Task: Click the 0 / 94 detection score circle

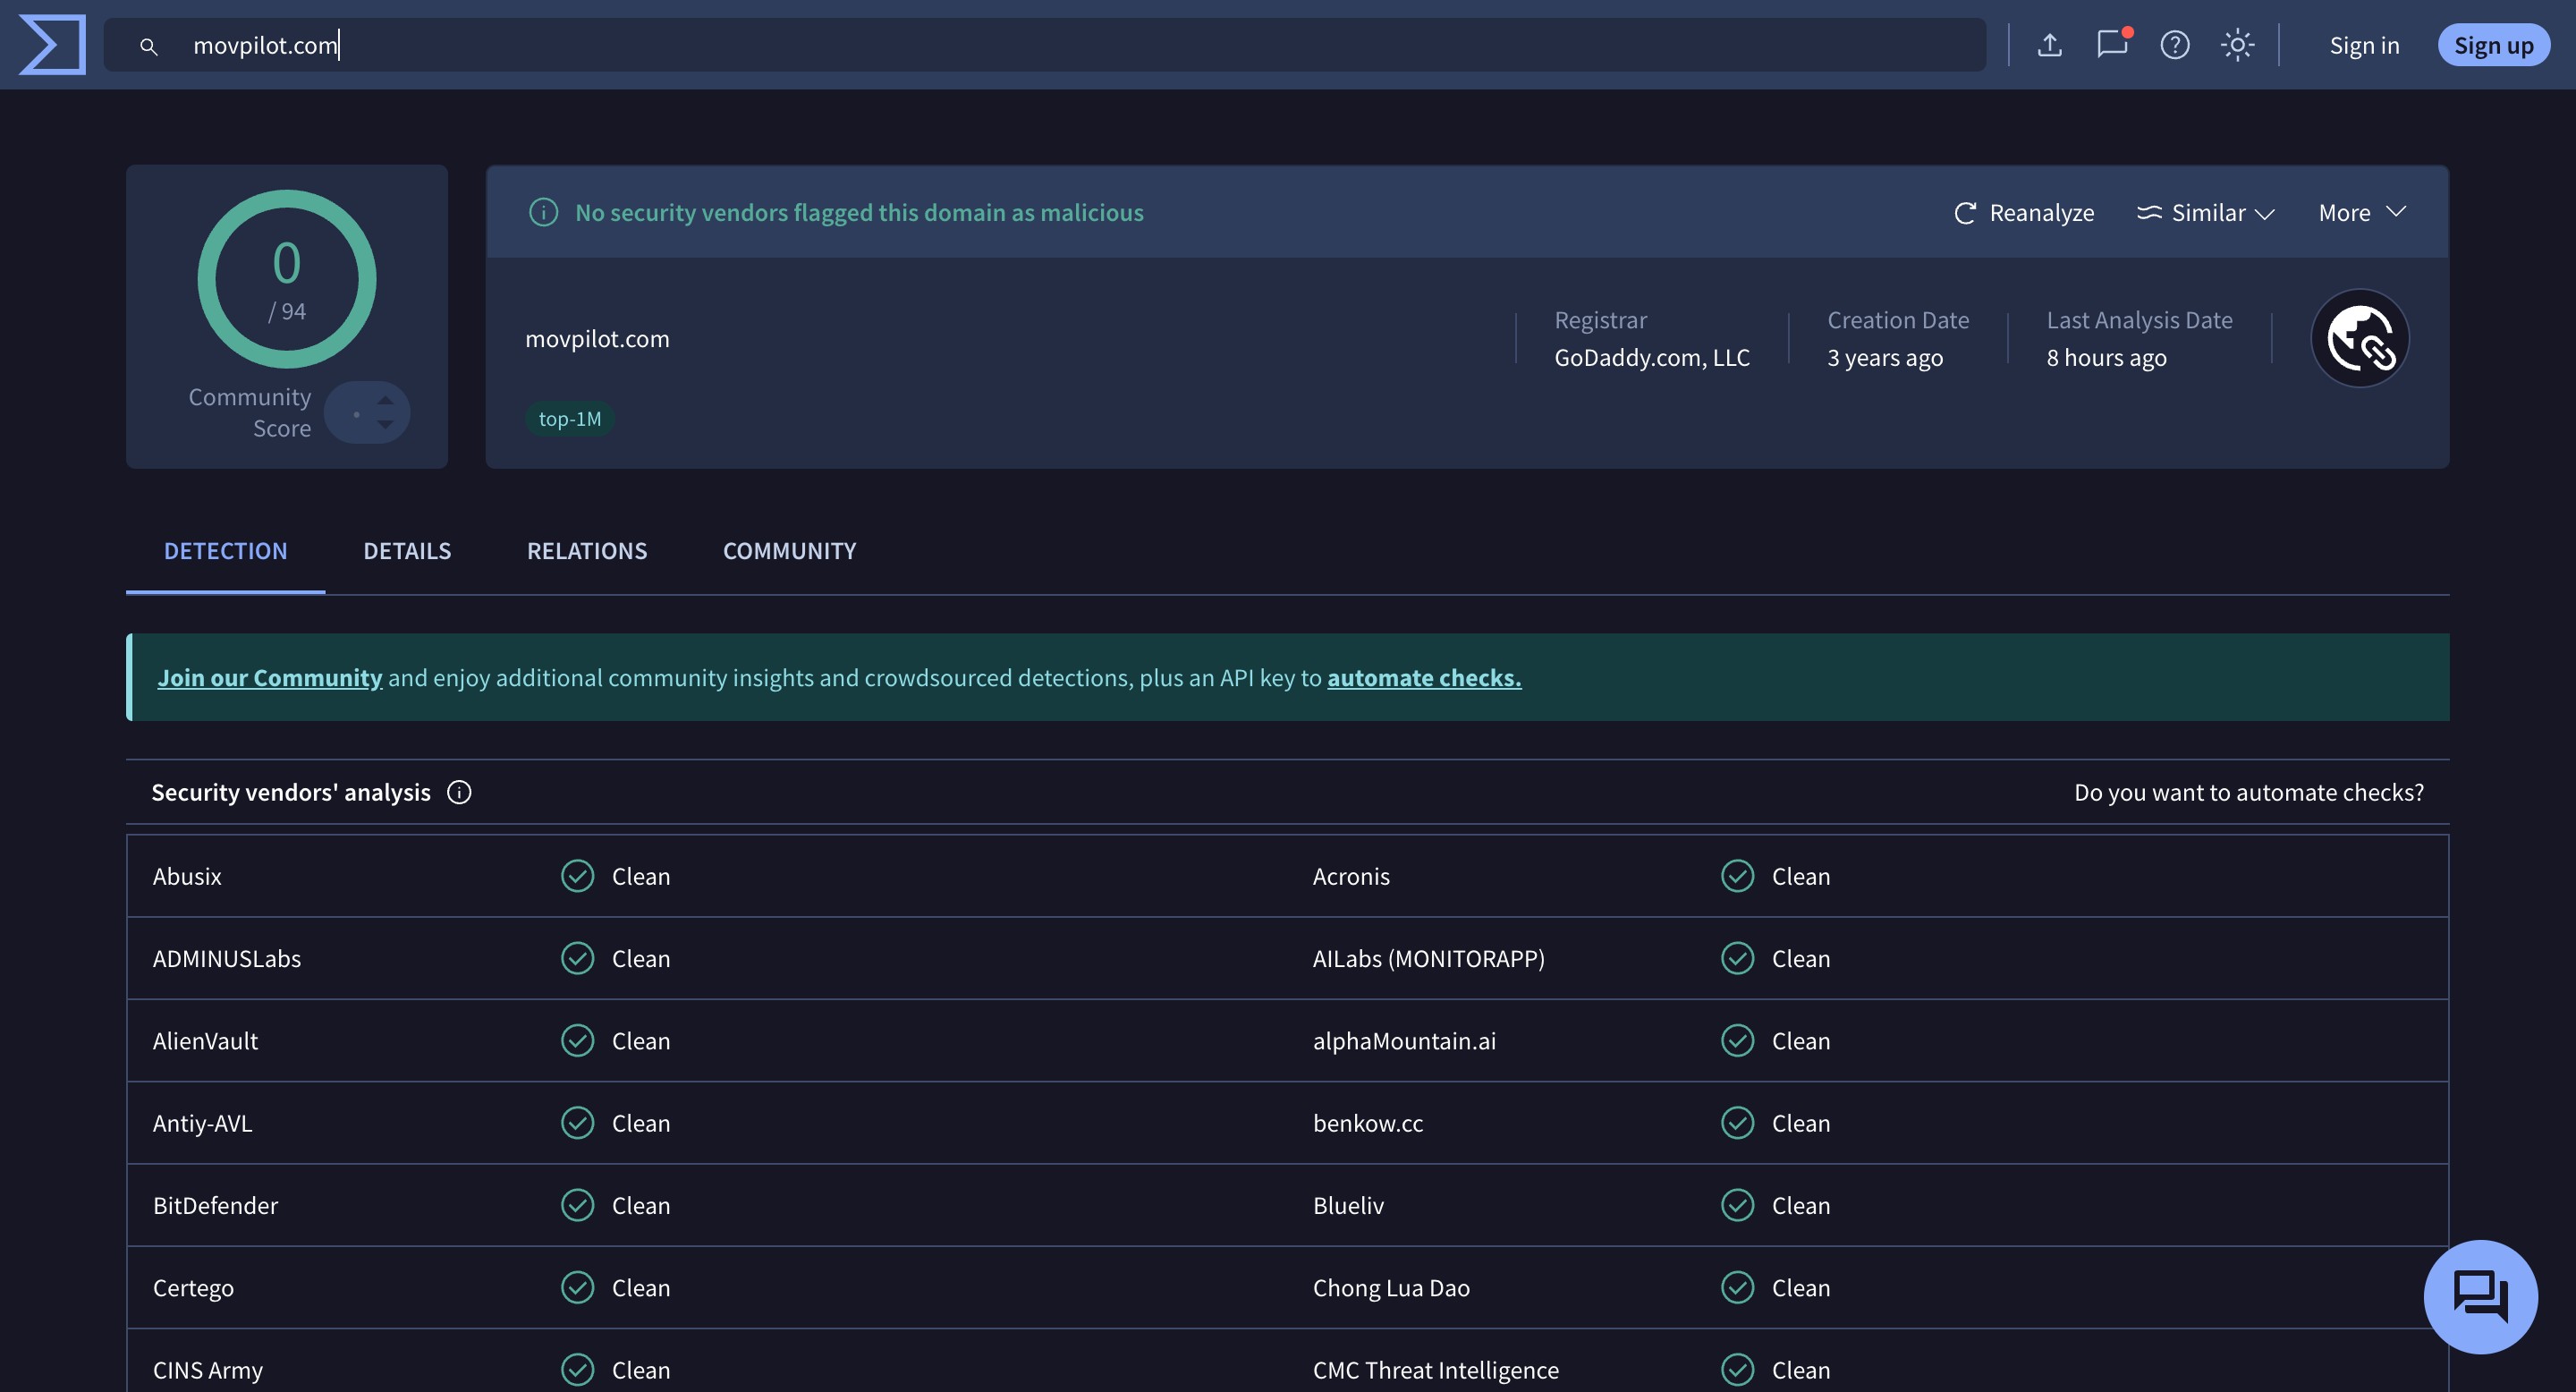Action: pos(287,279)
